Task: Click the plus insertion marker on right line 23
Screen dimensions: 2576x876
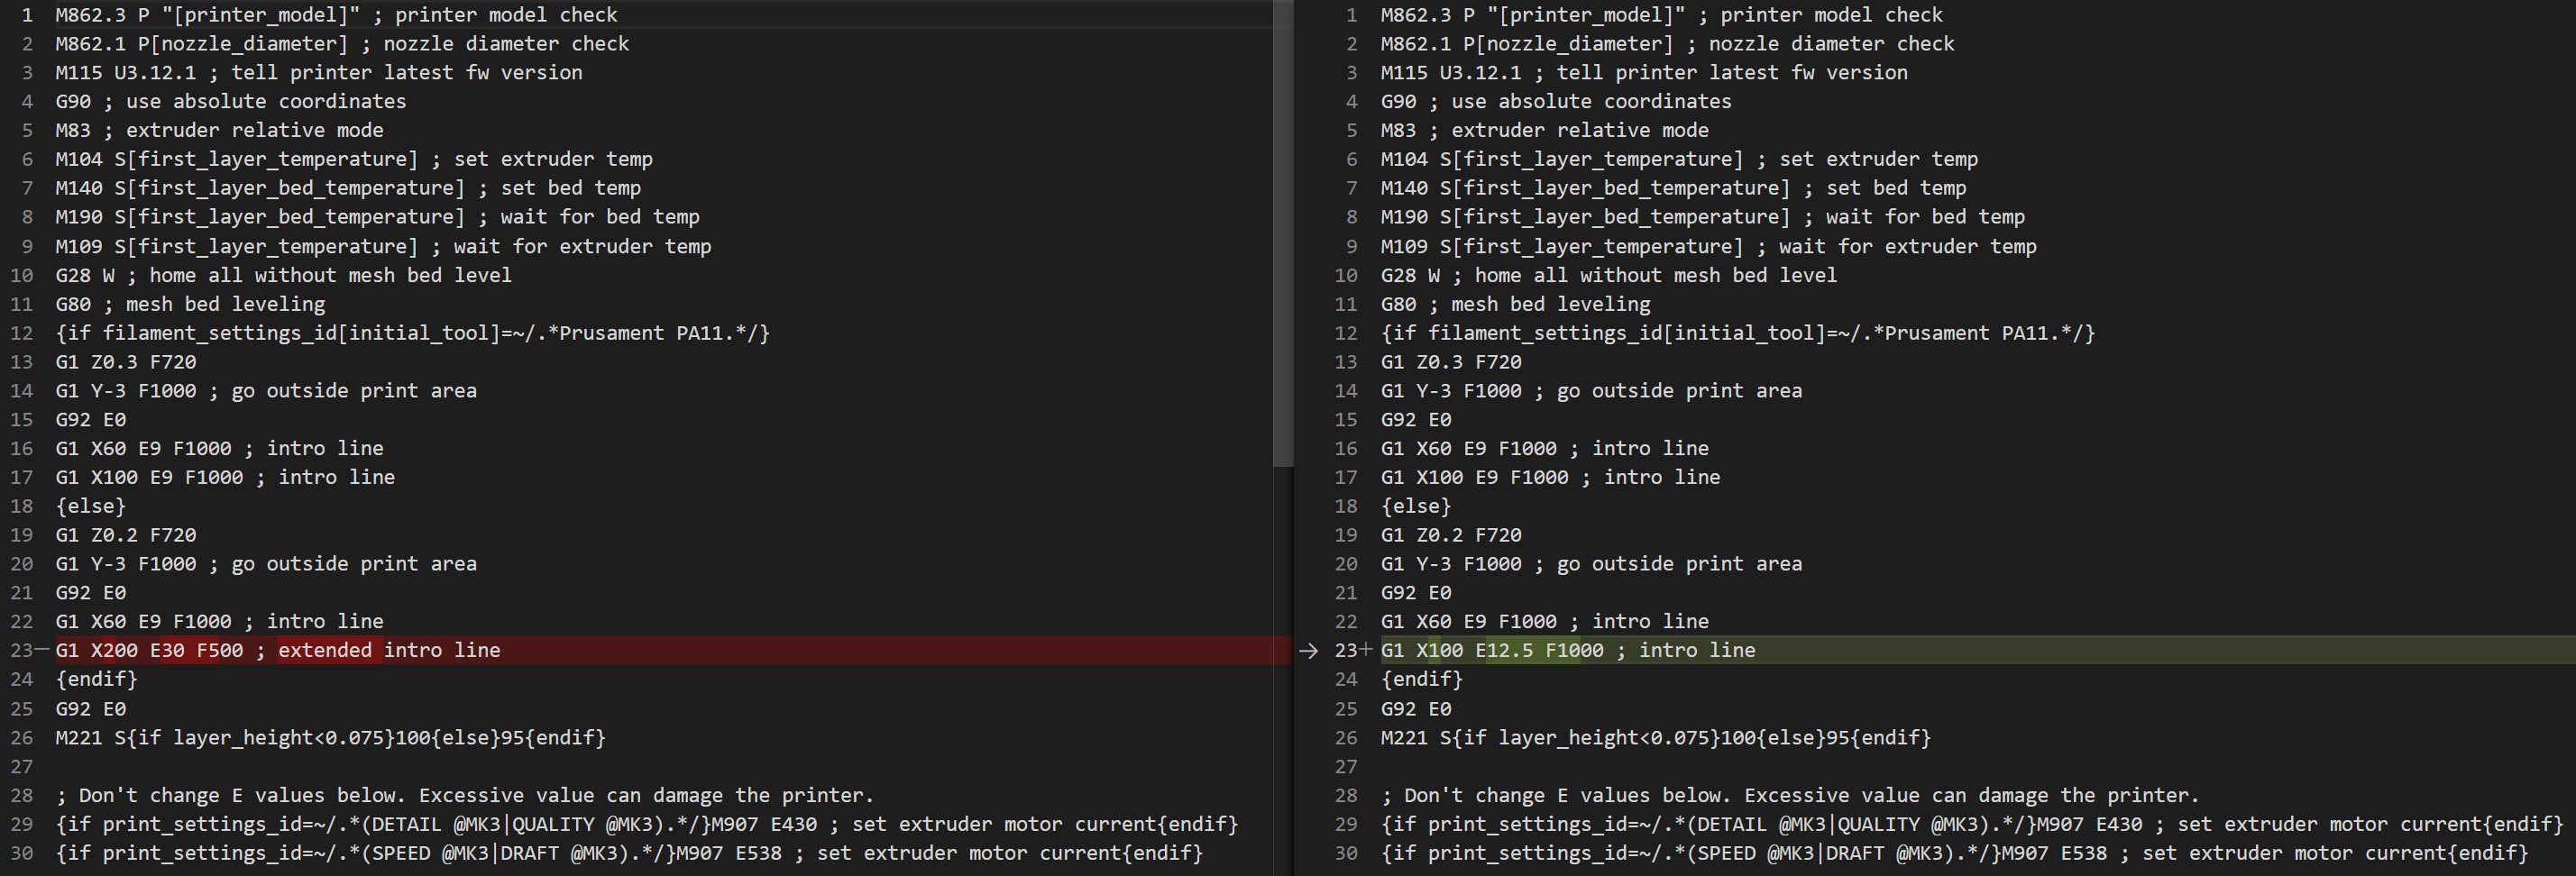Action: 1367,650
